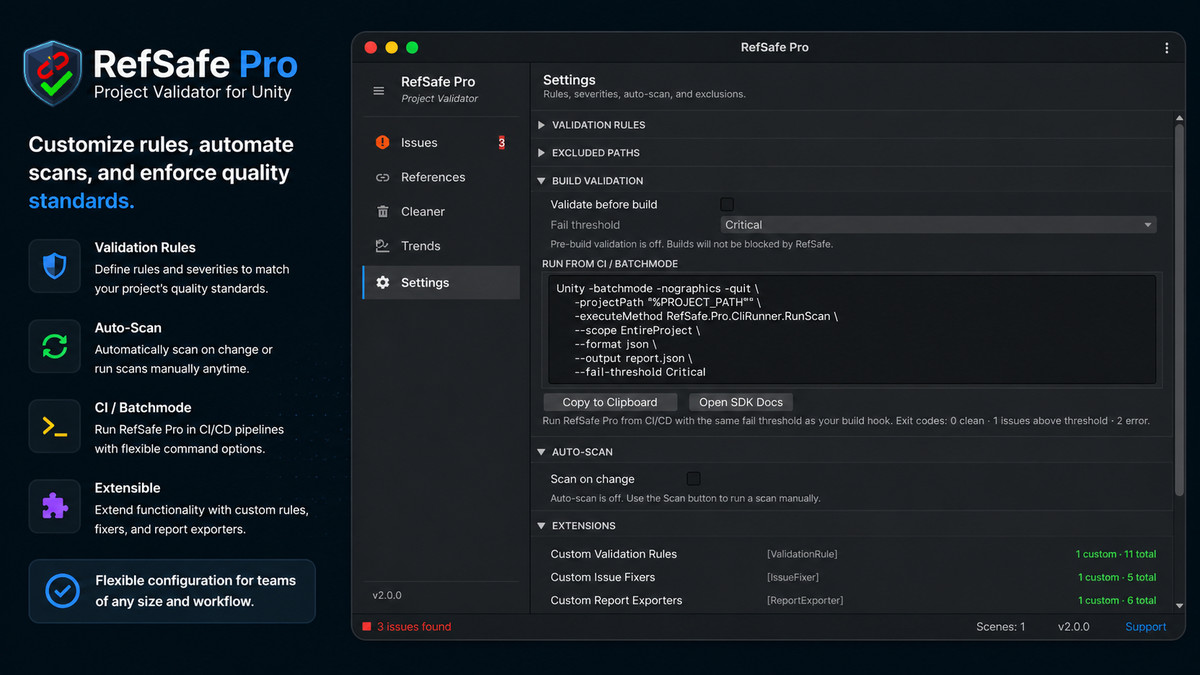Click the '1 custom · 11 total' value
The height and width of the screenshot is (675, 1200).
tap(1116, 554)
